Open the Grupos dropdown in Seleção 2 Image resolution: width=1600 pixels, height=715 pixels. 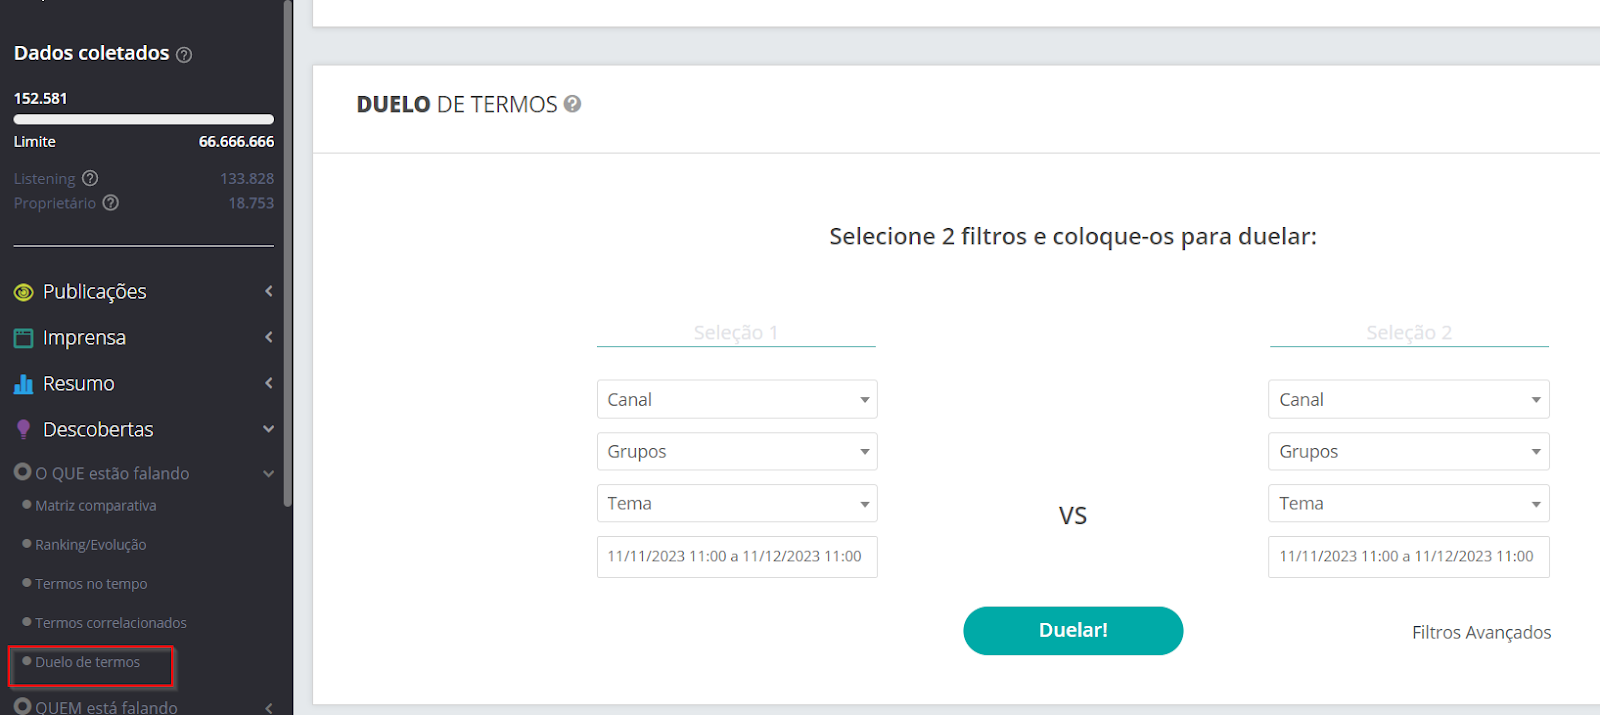click(x=1409, y=451)
